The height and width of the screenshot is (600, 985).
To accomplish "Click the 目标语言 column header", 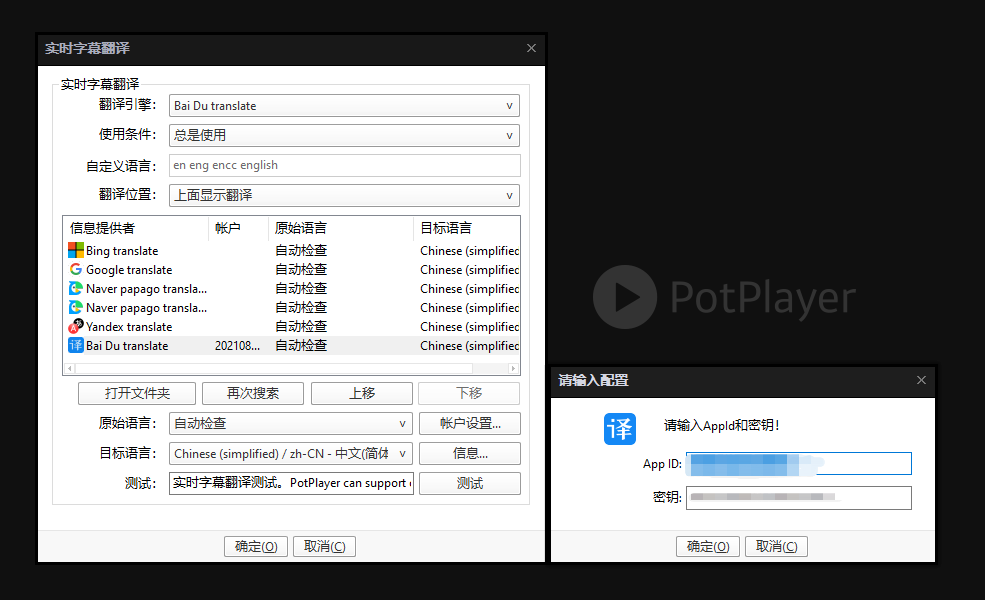I will pyautogui.click(x=466, y=228).
